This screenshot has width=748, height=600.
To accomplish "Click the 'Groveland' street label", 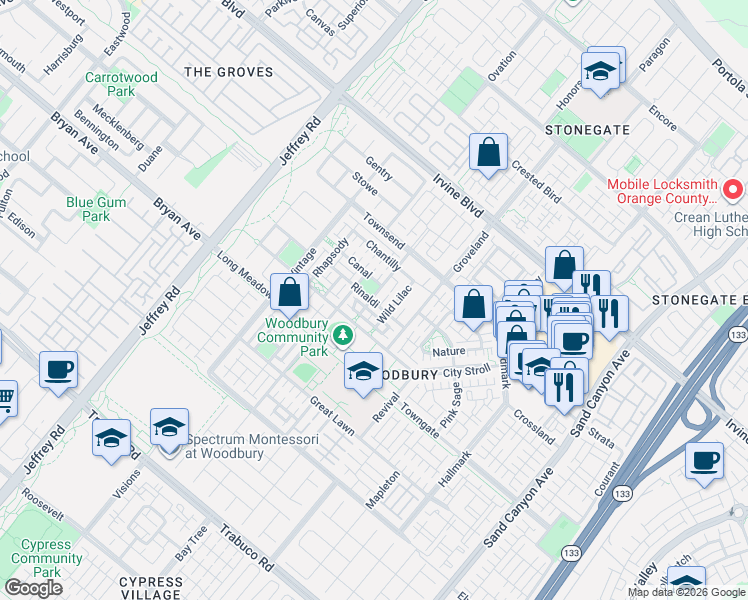I will (x=471, y=252).
